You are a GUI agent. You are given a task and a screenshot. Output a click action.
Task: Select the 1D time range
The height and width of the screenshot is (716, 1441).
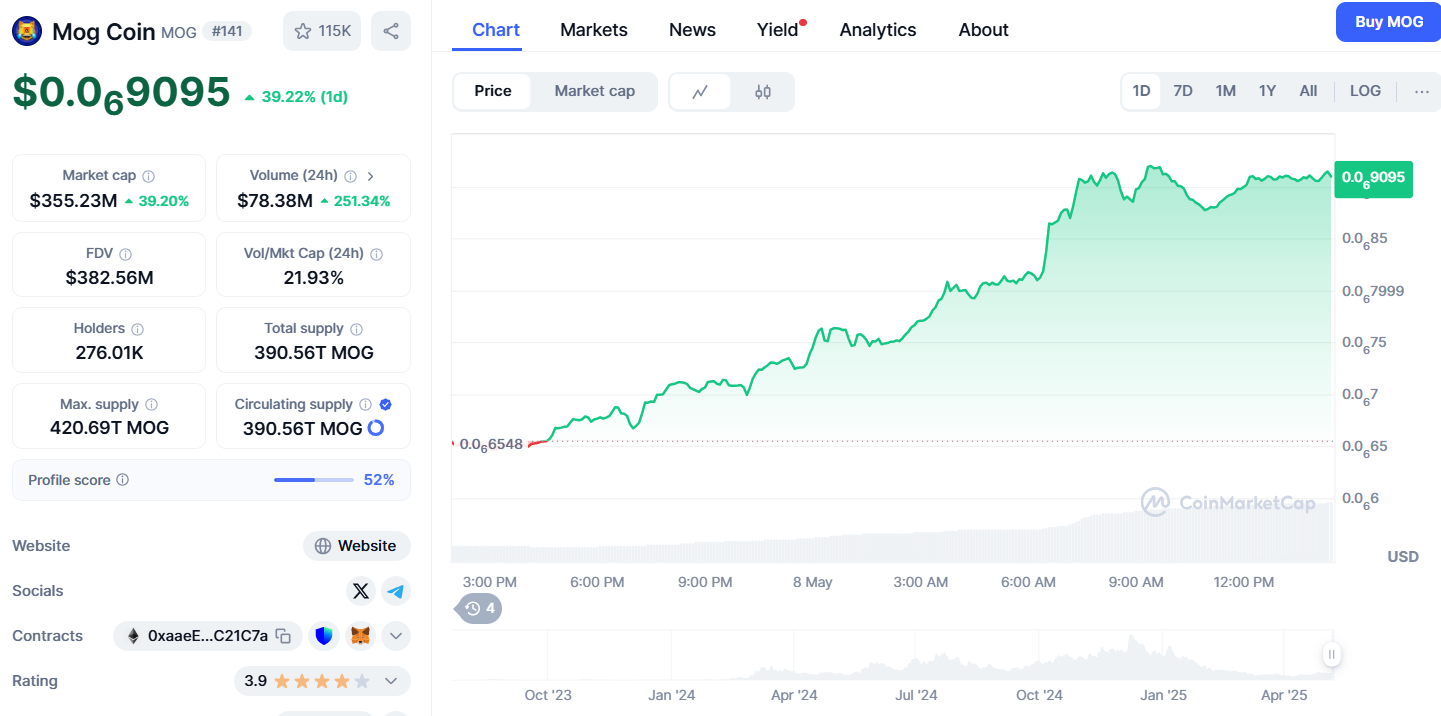pyautogui.click(x=1141, y=91)
